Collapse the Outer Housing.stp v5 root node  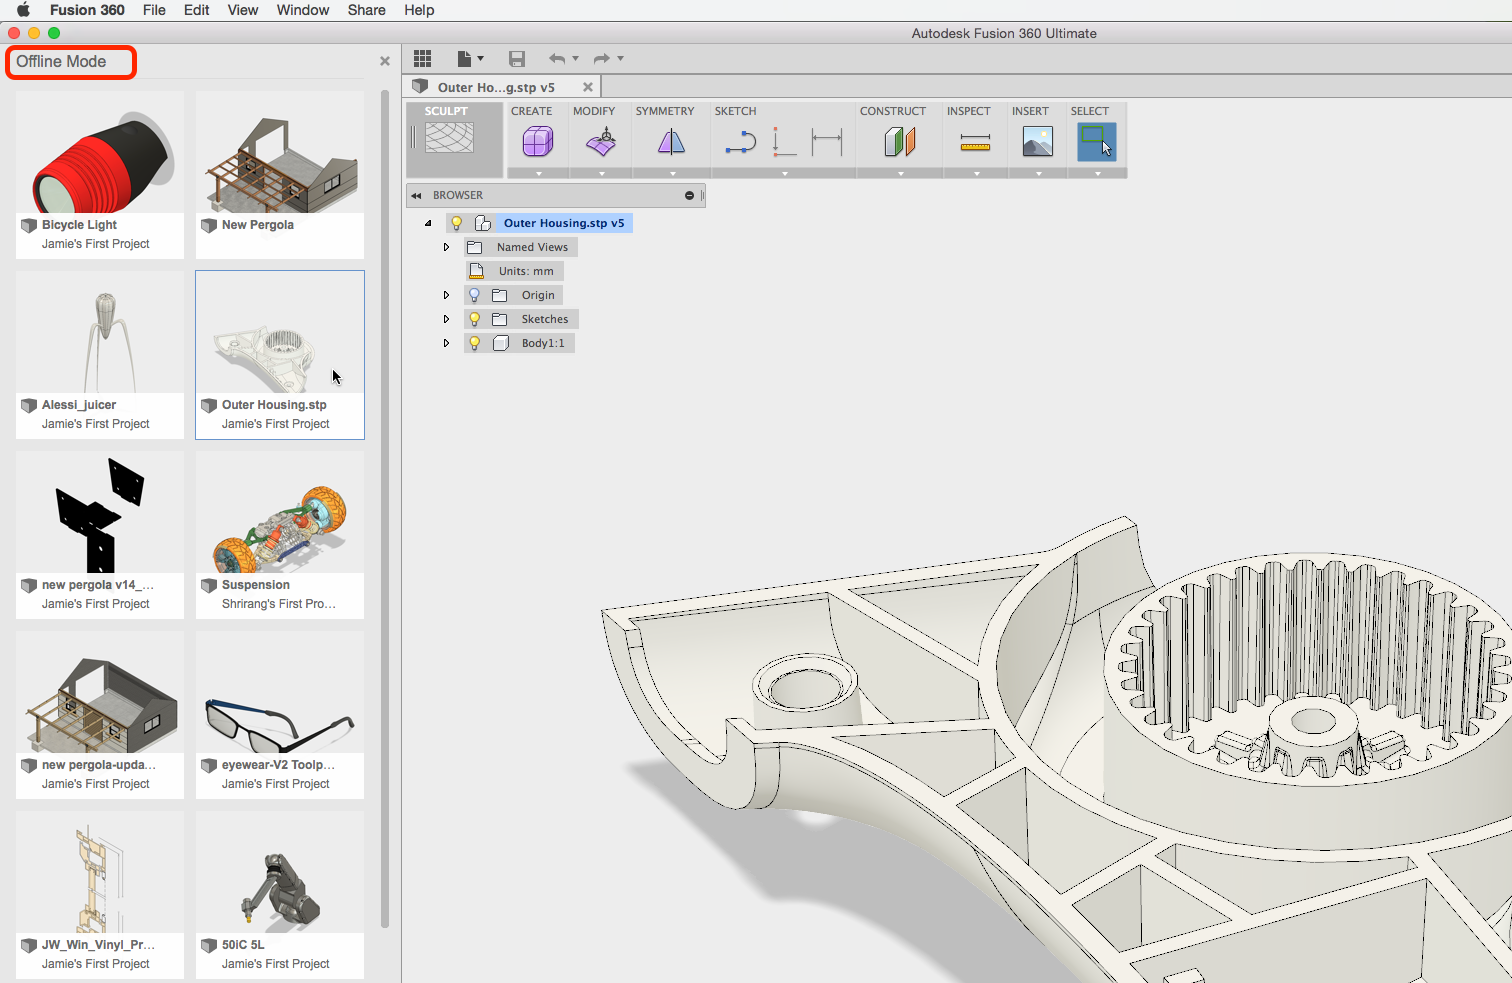[428, 223]
